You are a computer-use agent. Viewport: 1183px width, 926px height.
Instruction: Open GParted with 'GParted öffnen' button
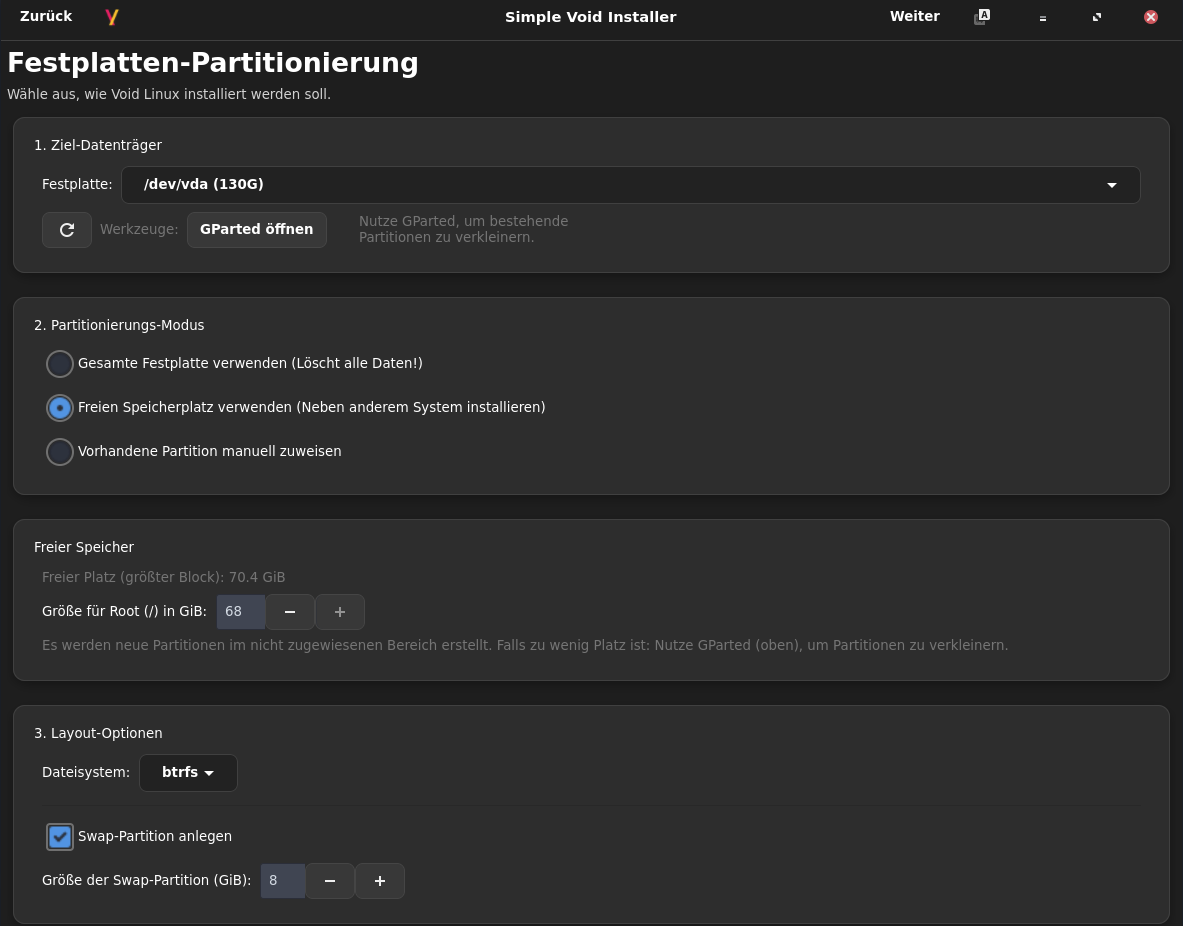256,230
